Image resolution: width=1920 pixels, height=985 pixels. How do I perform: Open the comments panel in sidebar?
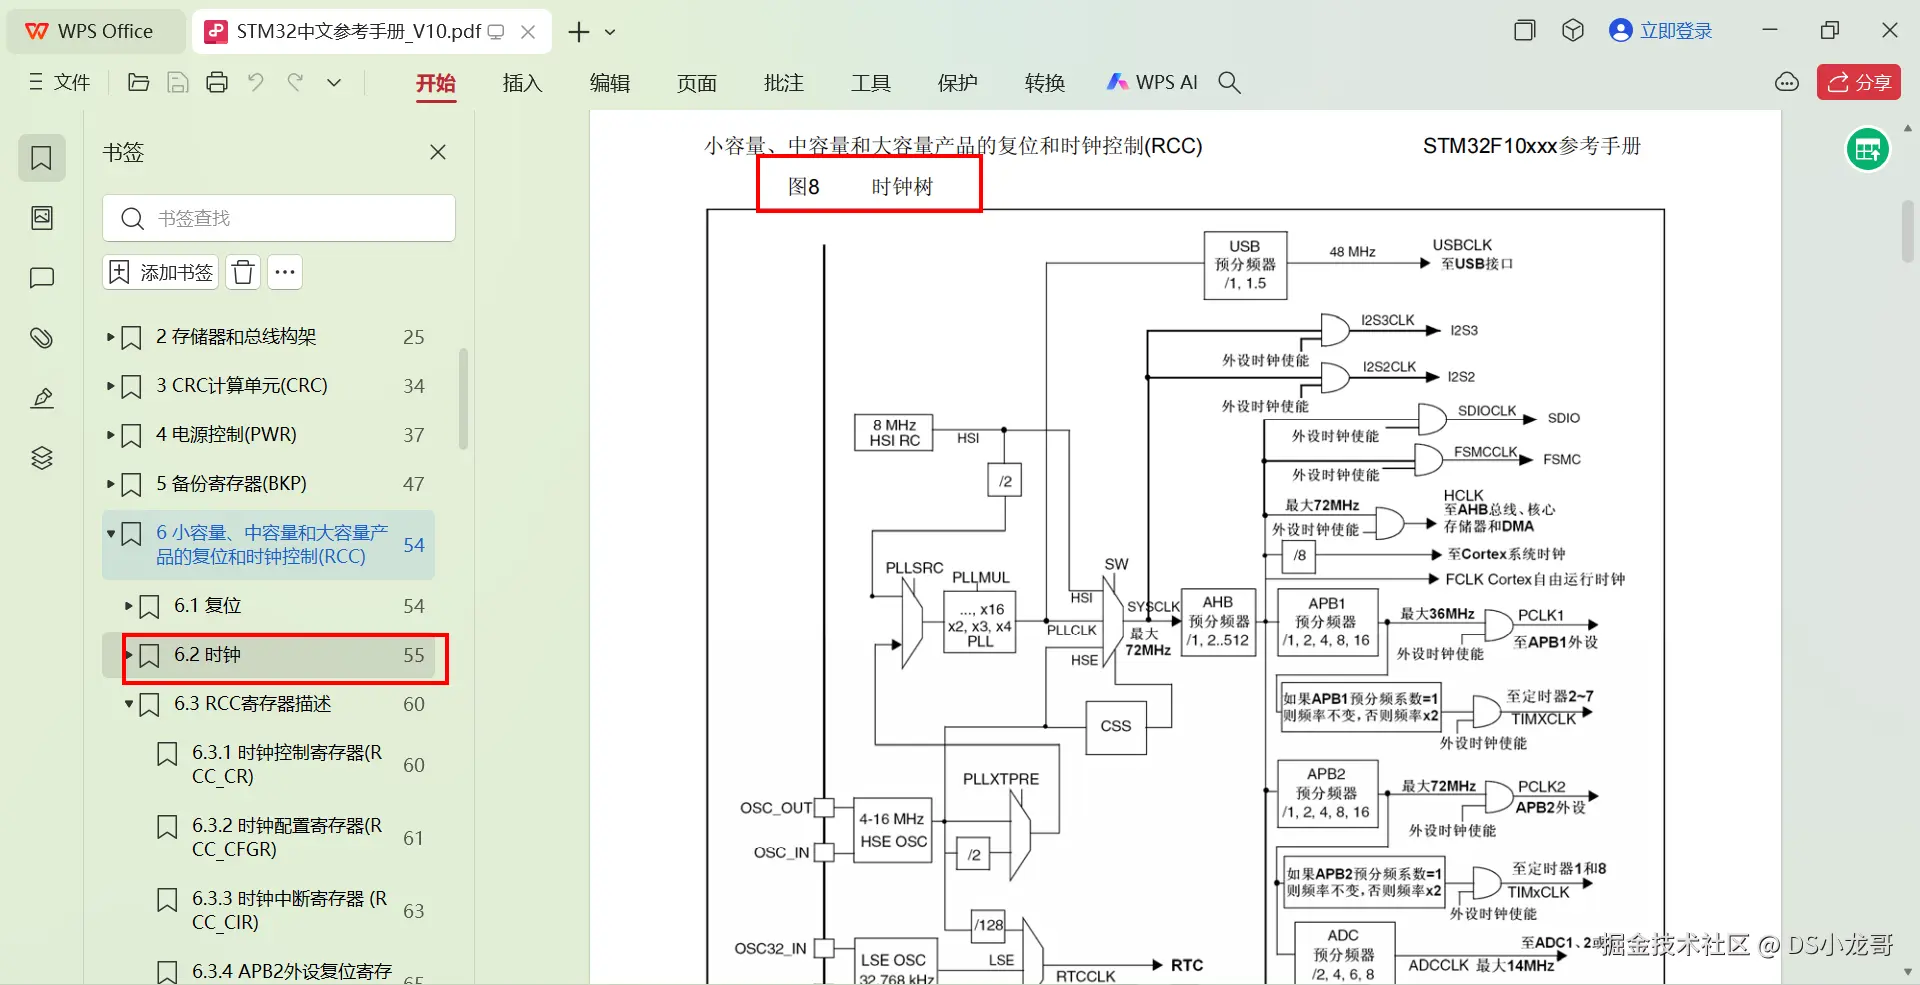click(42, 278)
